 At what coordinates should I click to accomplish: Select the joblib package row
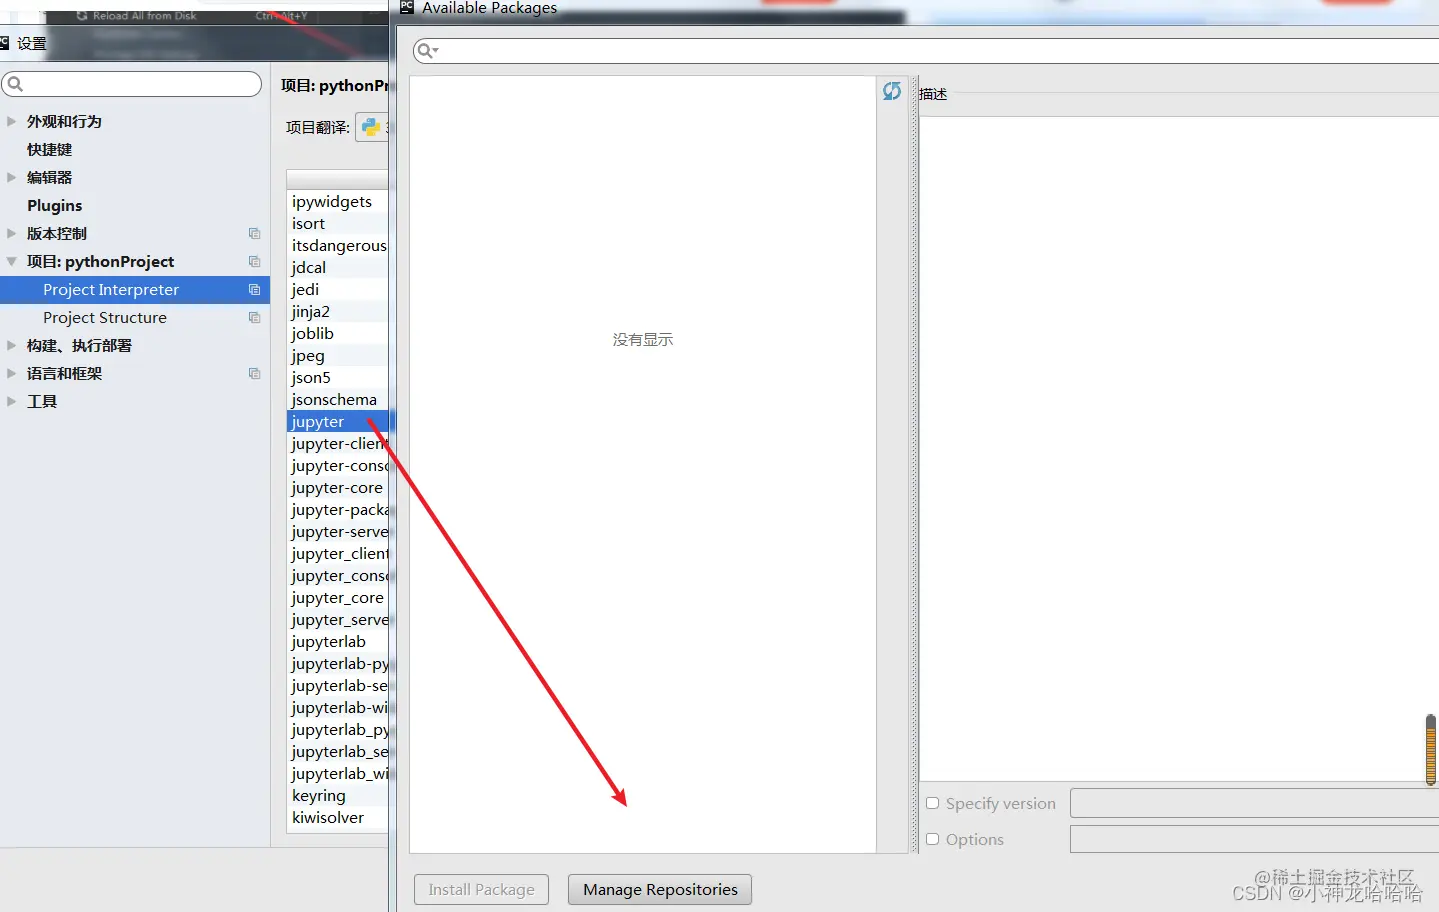point(337,333)
